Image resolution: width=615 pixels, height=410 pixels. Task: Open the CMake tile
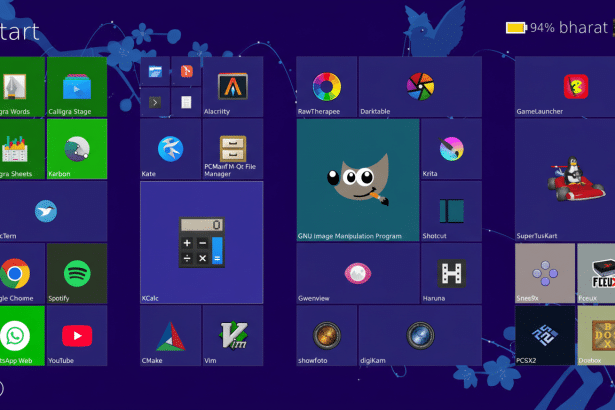coord(171,336)
